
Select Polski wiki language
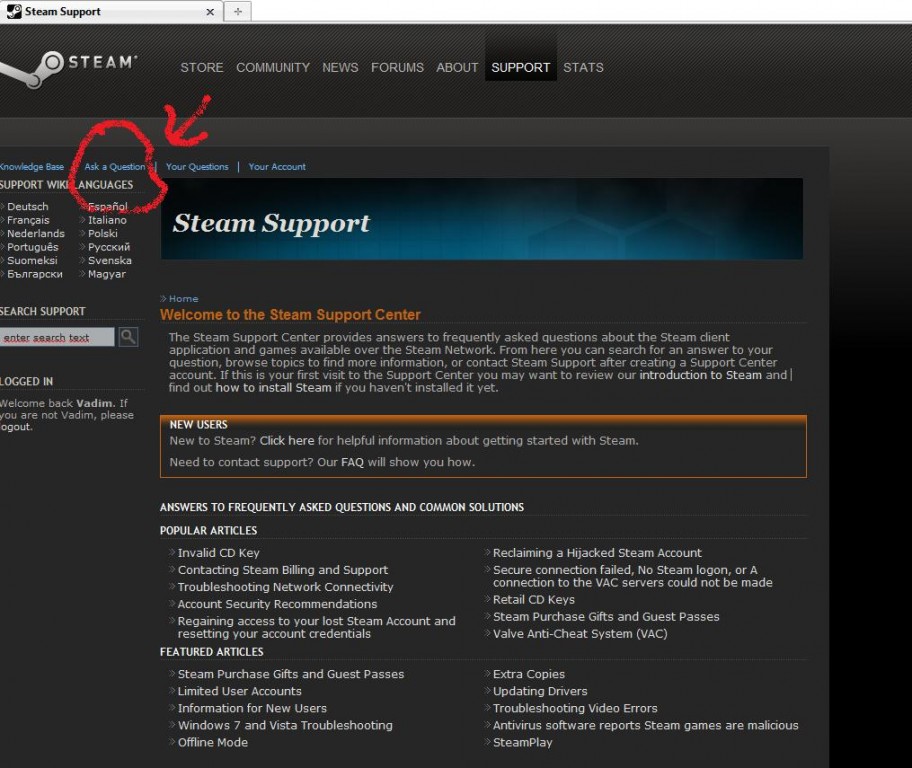tap(102, 233)
